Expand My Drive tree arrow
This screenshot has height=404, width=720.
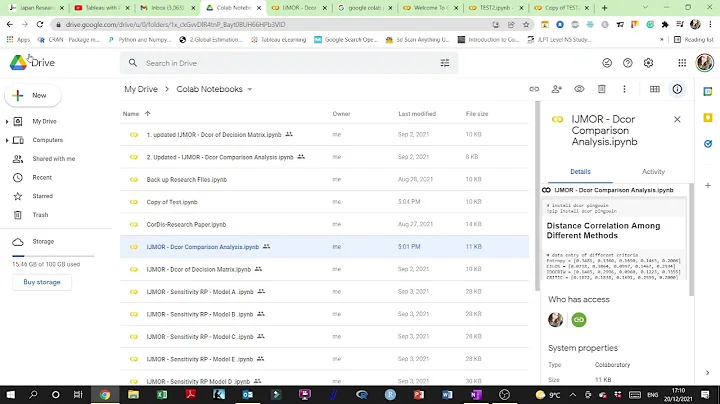pos(7,122)
